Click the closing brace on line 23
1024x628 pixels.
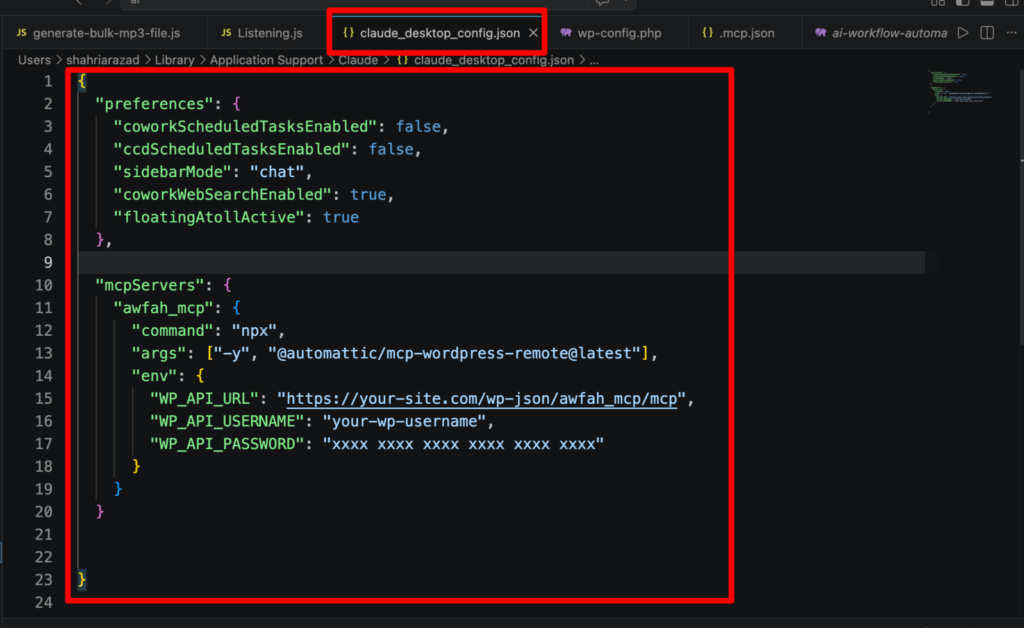82,580
